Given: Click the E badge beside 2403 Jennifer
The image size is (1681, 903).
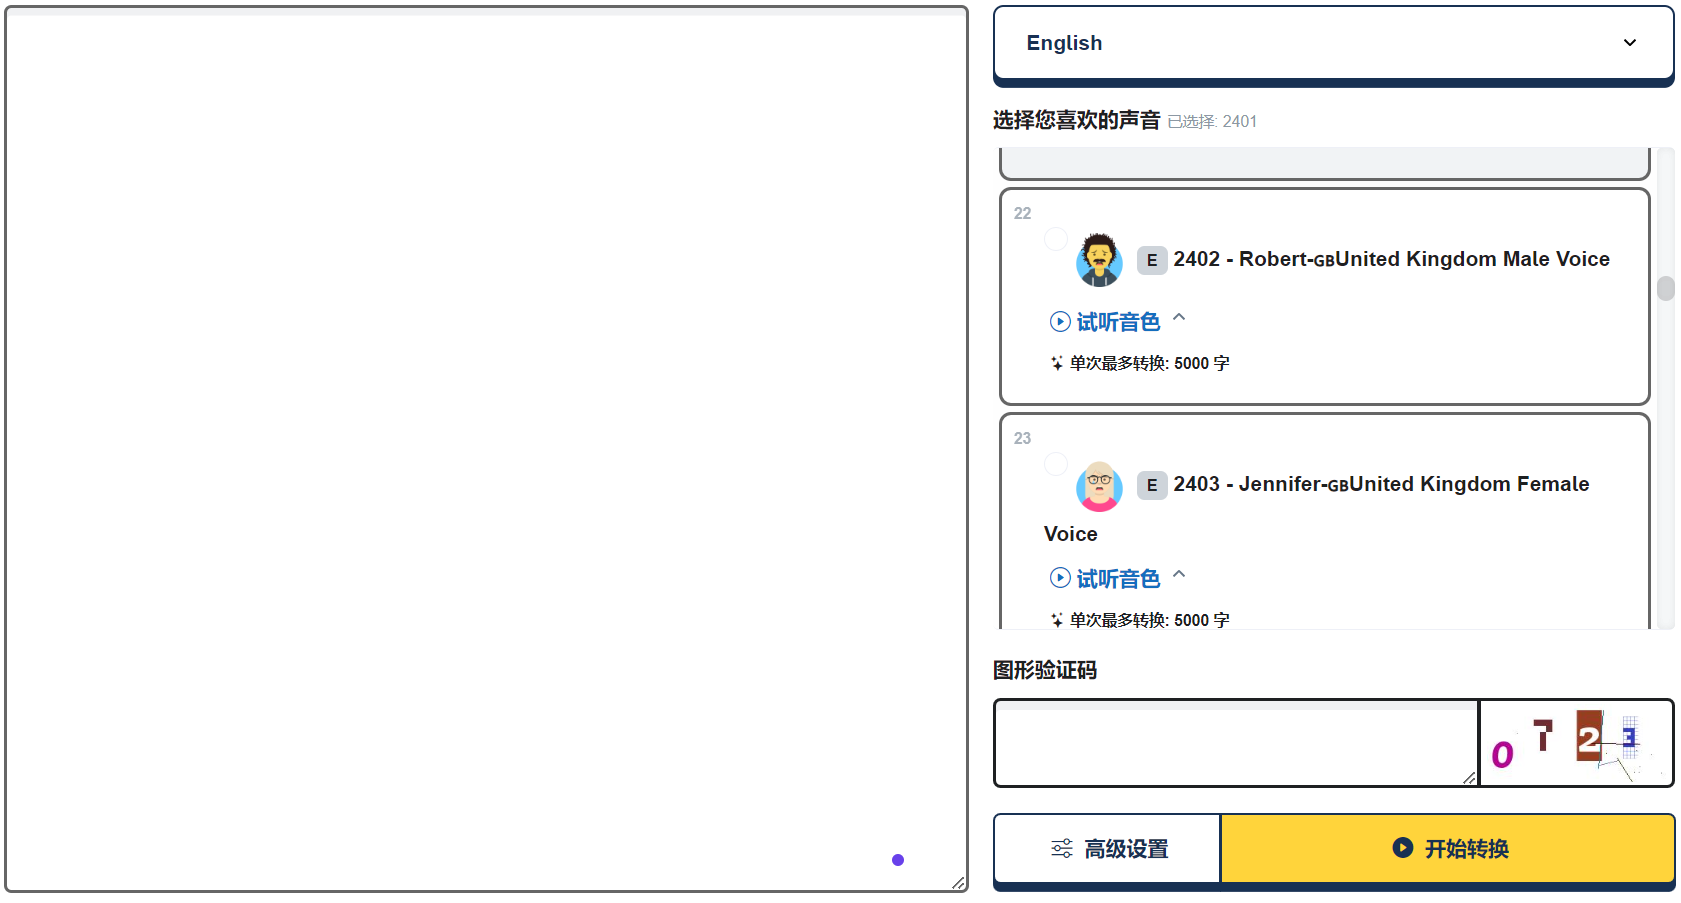Looking at the screenshot, I should [x=1151, y=485].
